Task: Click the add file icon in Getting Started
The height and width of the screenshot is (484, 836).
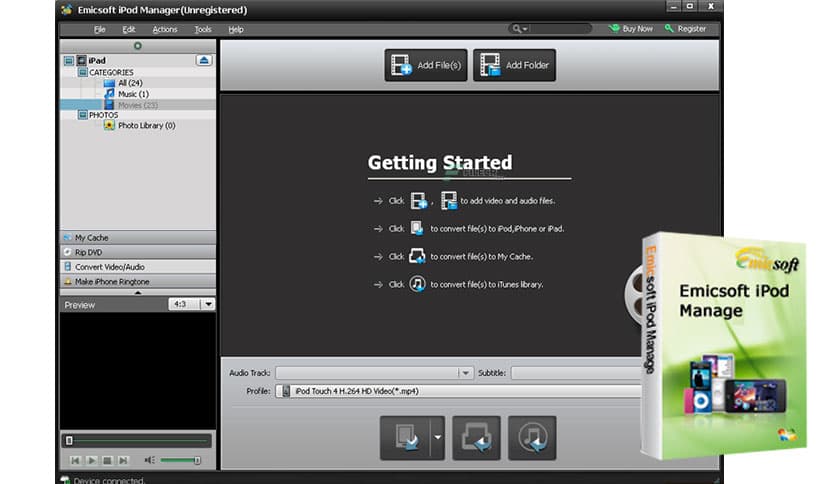Action: [419, 201]
